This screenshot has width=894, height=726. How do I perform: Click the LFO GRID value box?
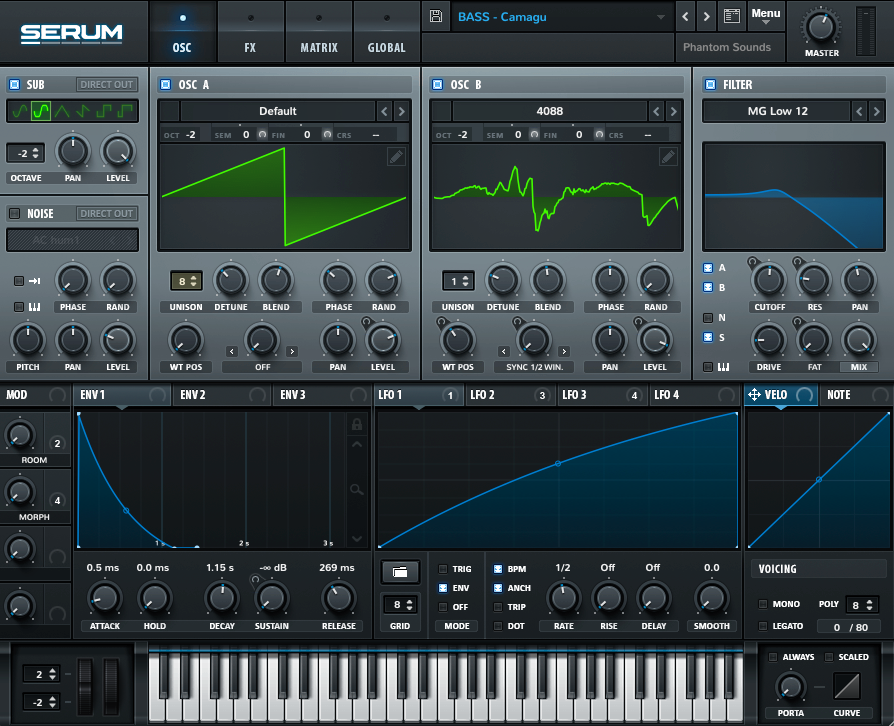[x=400, y=605]
